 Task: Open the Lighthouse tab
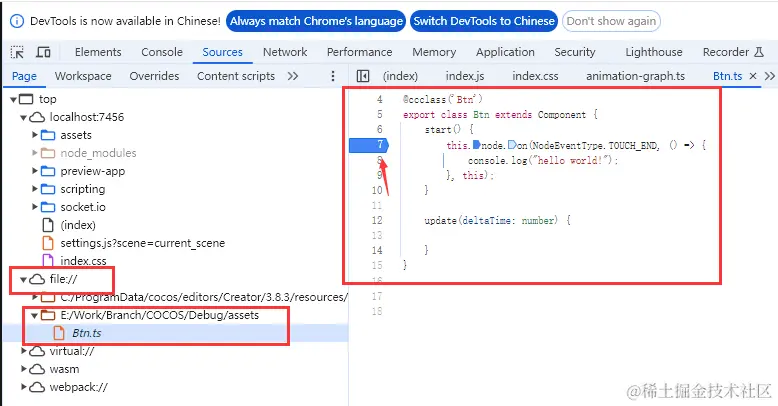click(x=653, y=52)
